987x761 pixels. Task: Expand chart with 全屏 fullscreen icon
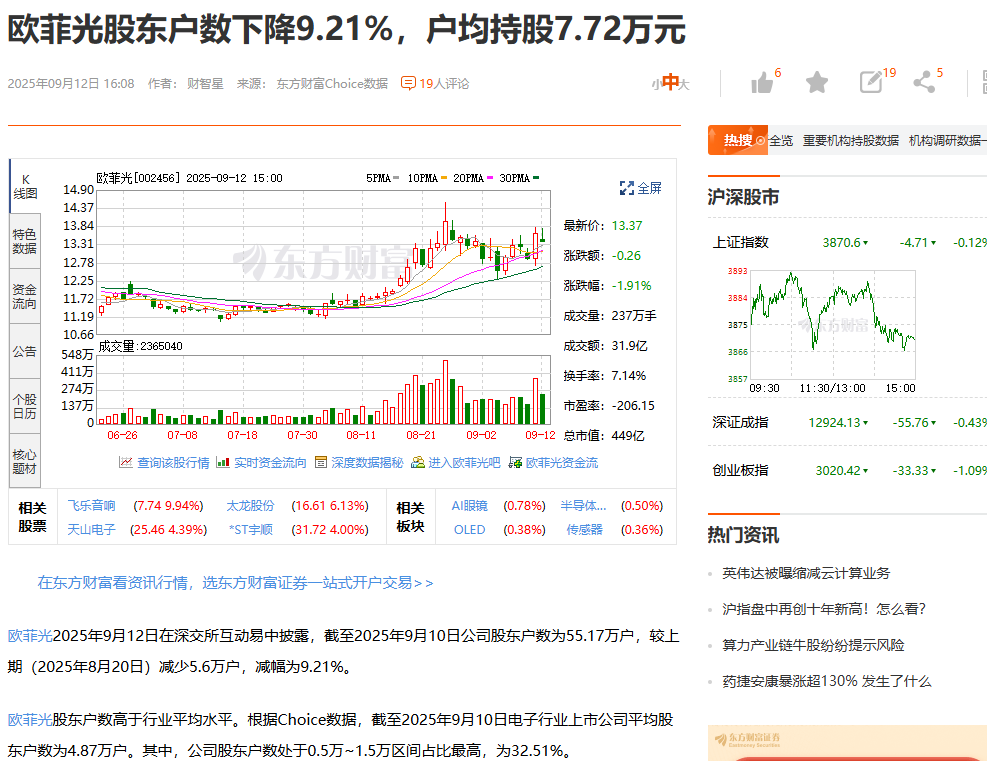click(x=626, y=188)
